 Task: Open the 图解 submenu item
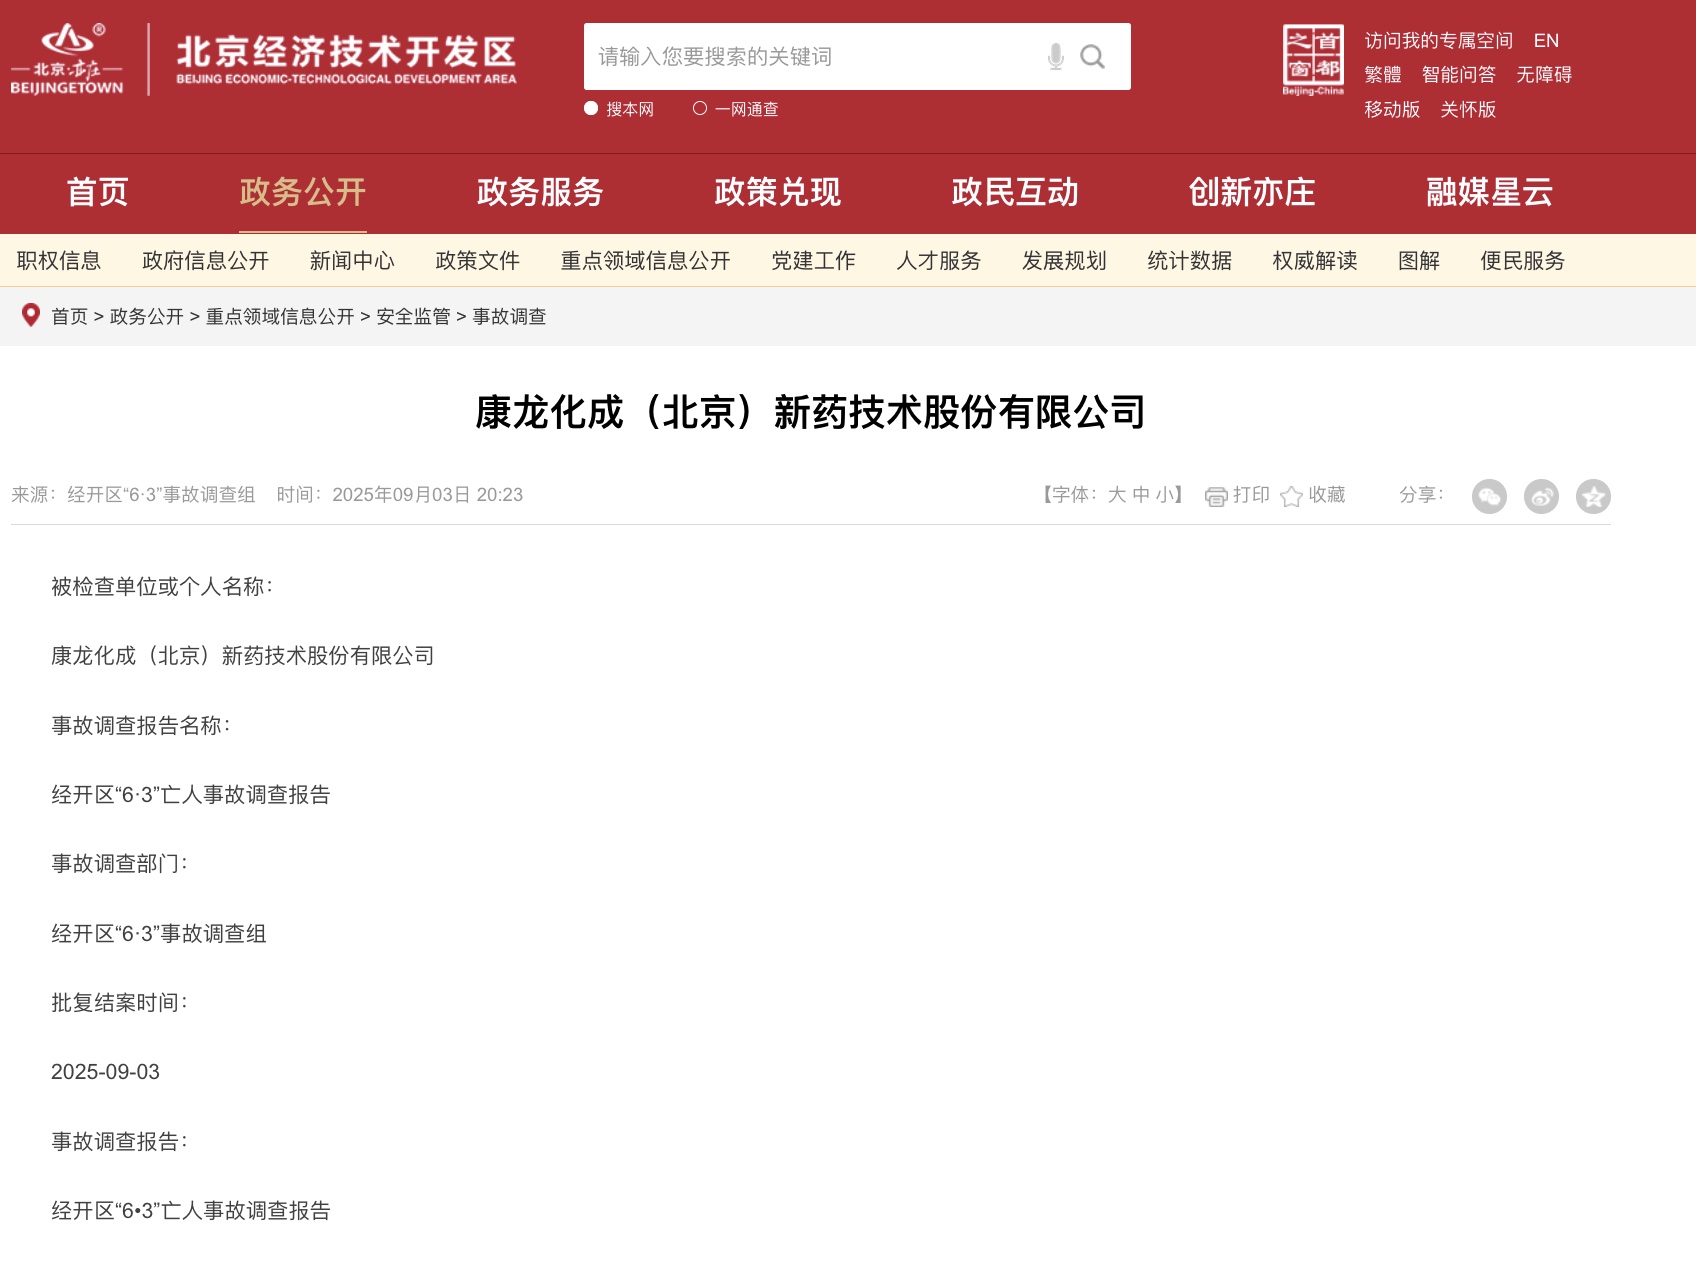(1419, 261)
